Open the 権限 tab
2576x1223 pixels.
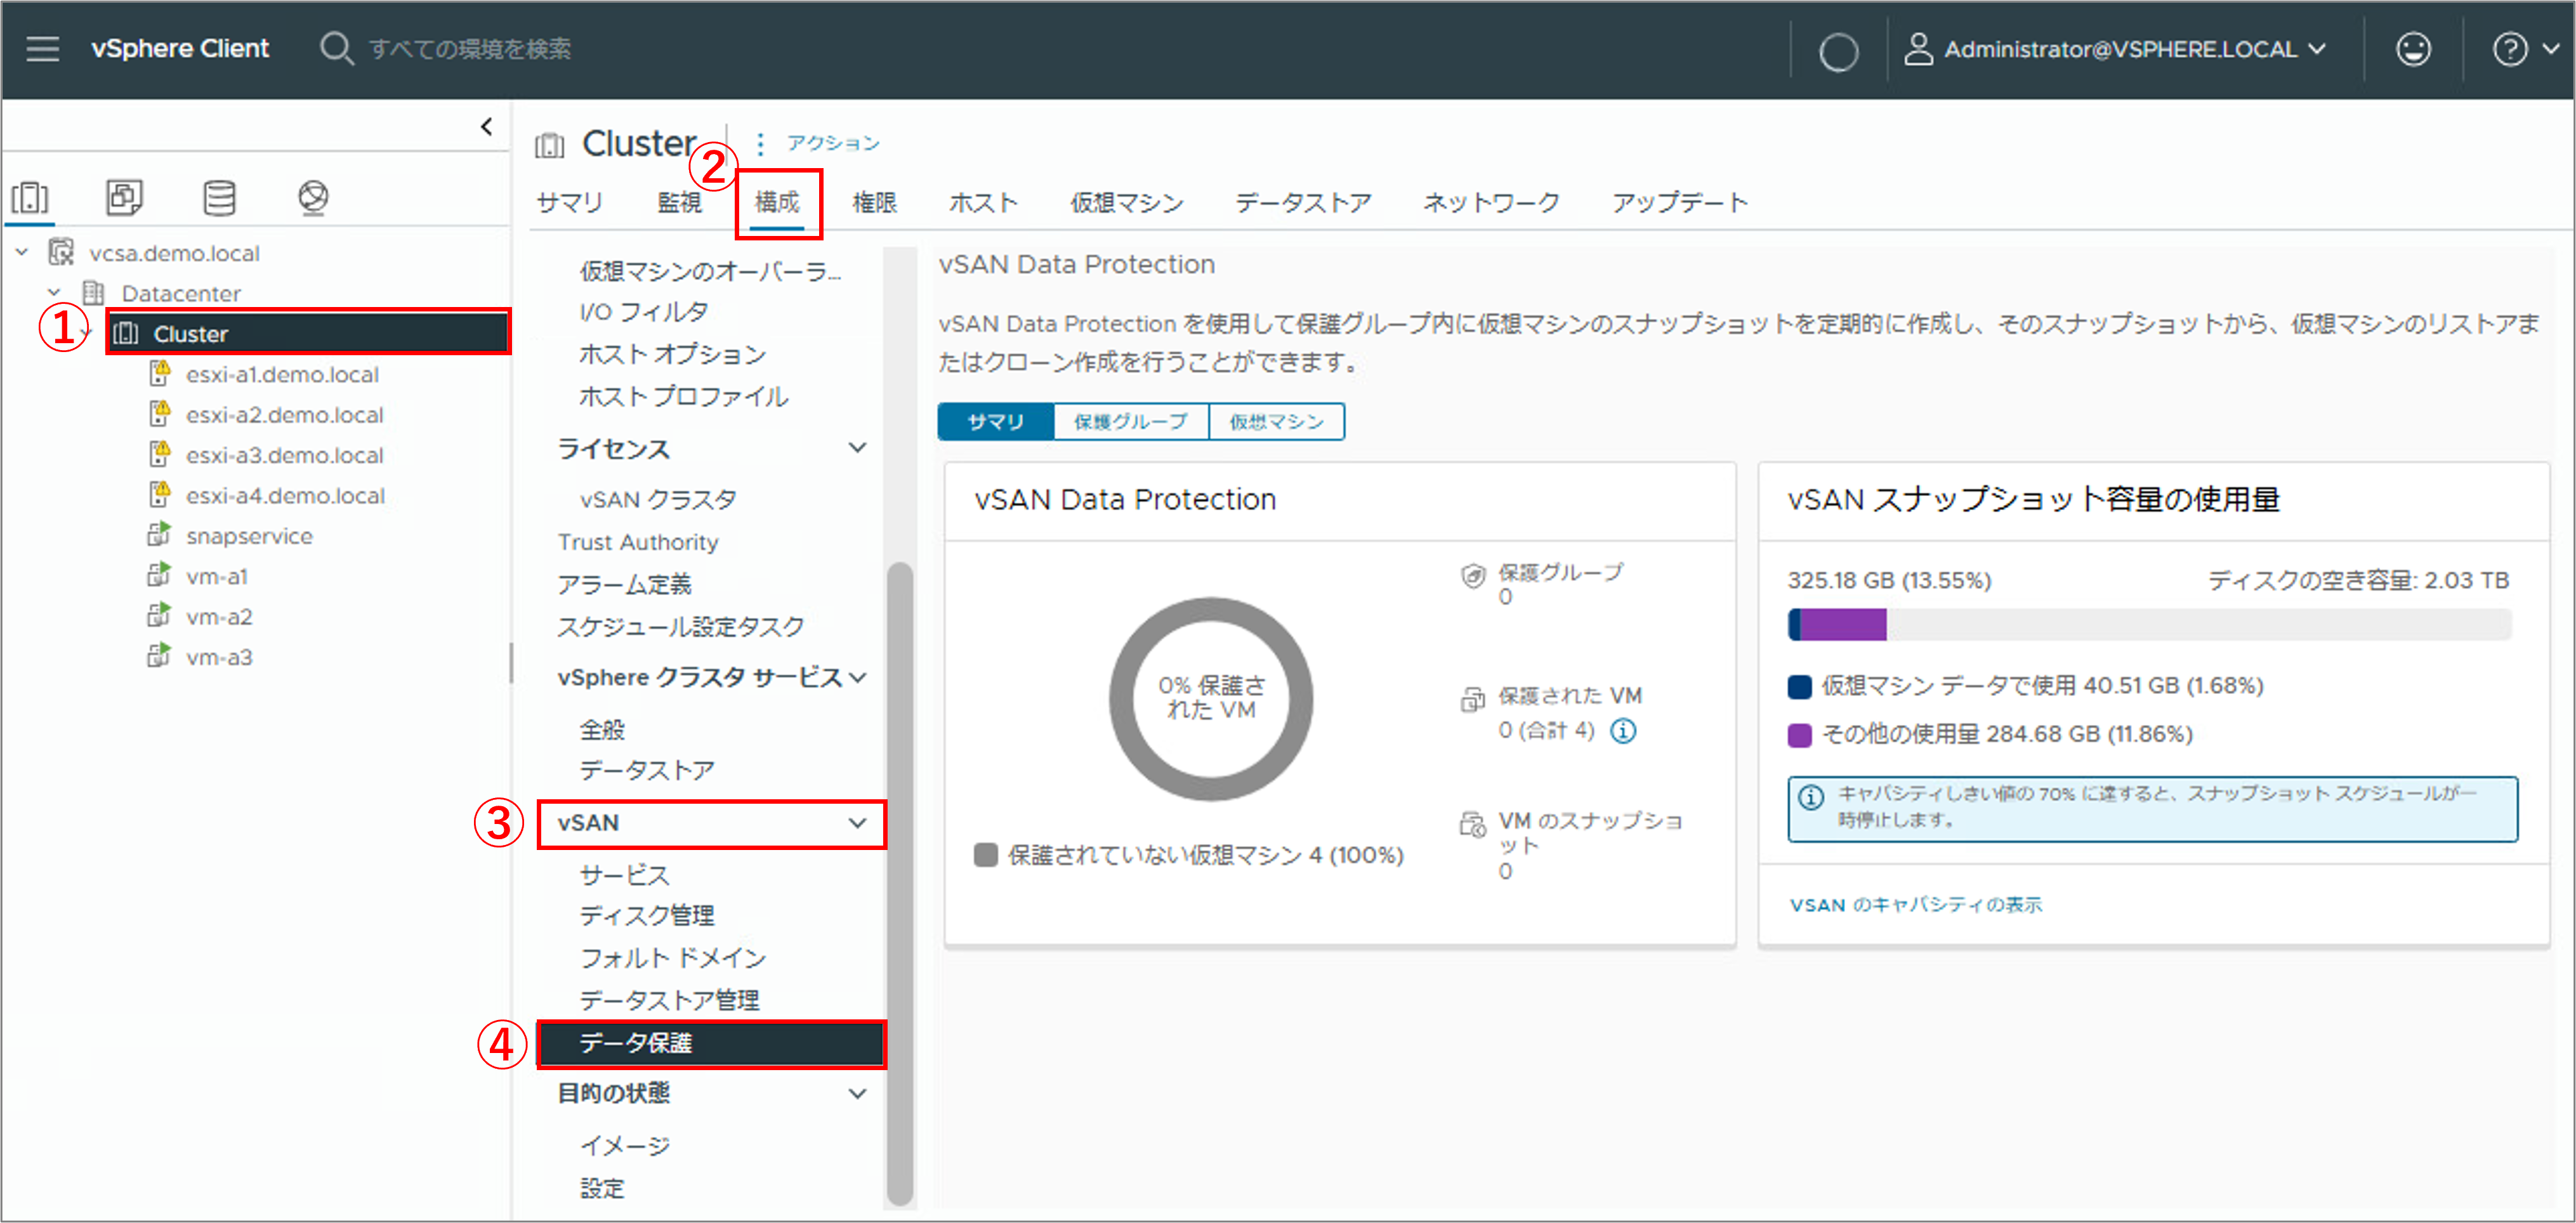click(875, 203)
